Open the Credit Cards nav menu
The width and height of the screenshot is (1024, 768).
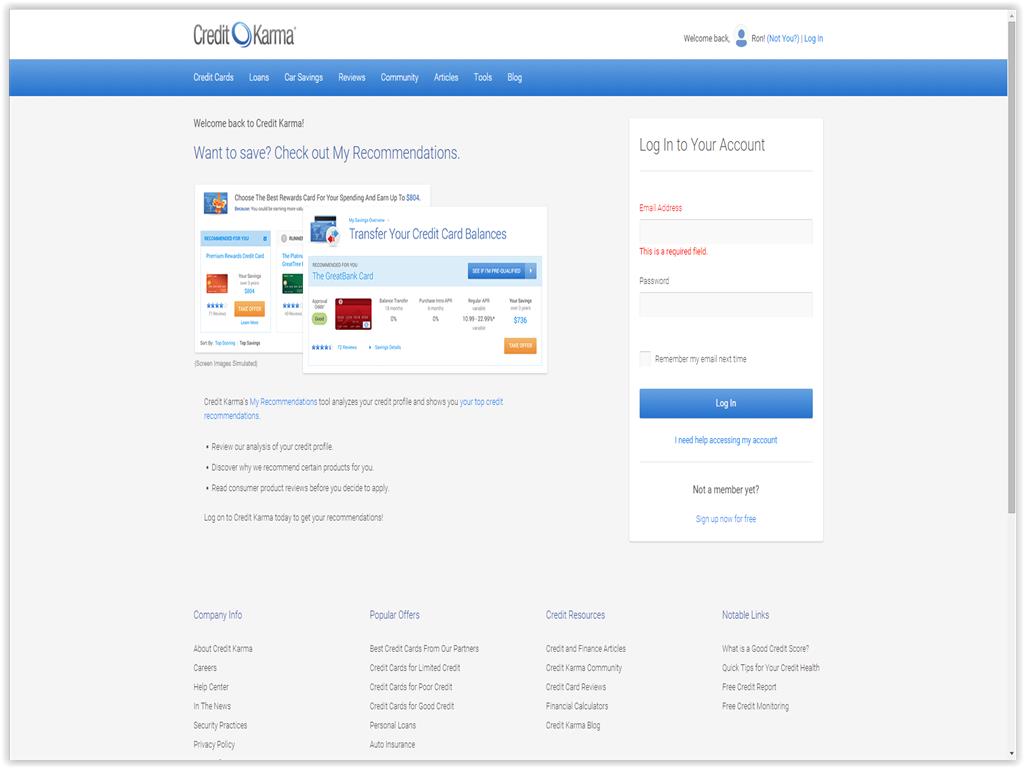tap(213, 77)
